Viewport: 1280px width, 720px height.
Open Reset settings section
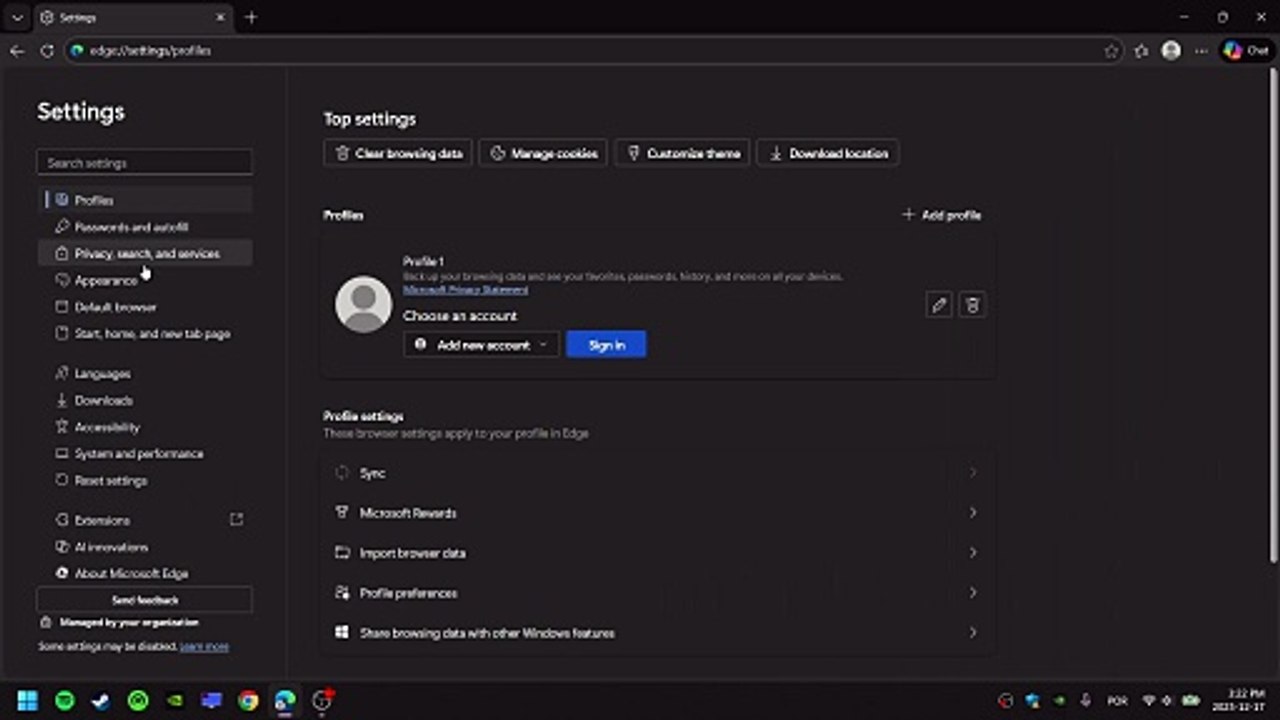tap(144, 481)
